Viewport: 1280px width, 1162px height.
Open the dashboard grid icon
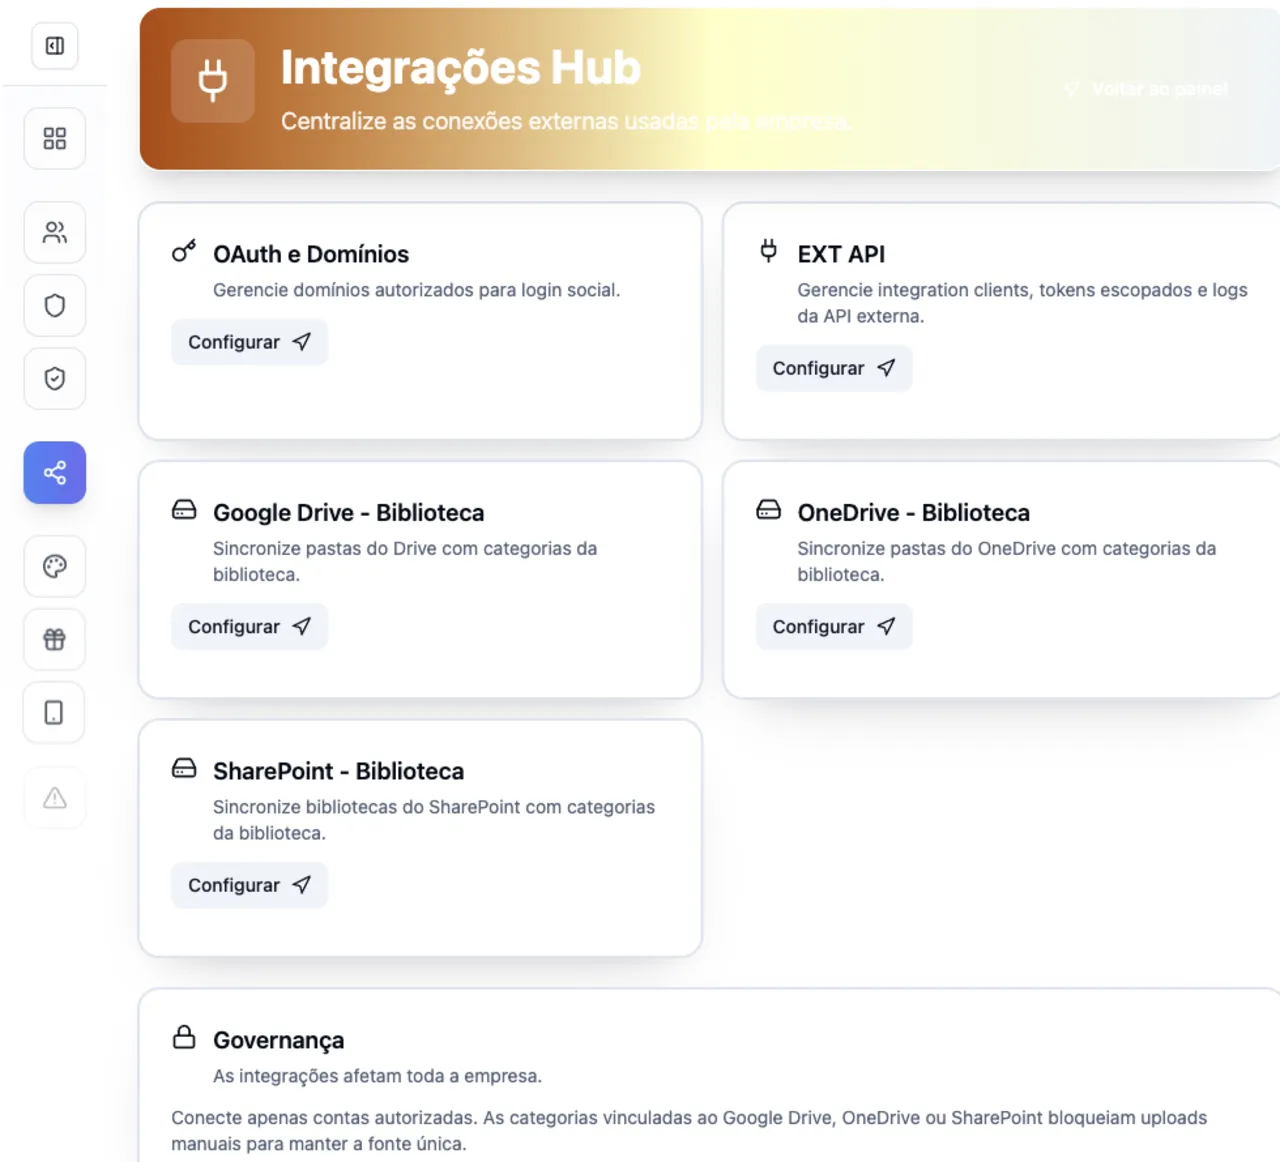[55, 138]
